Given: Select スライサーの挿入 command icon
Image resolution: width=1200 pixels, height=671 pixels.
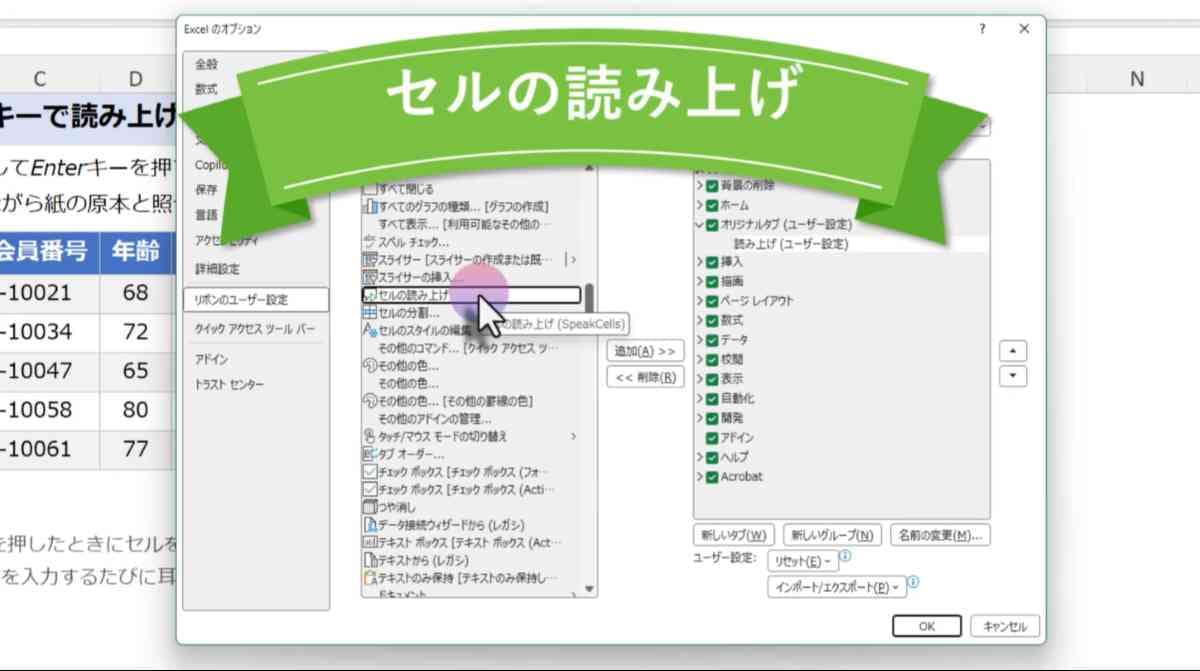Looking at the screenshot, I should pyautogui.click(x=369, y=277).
